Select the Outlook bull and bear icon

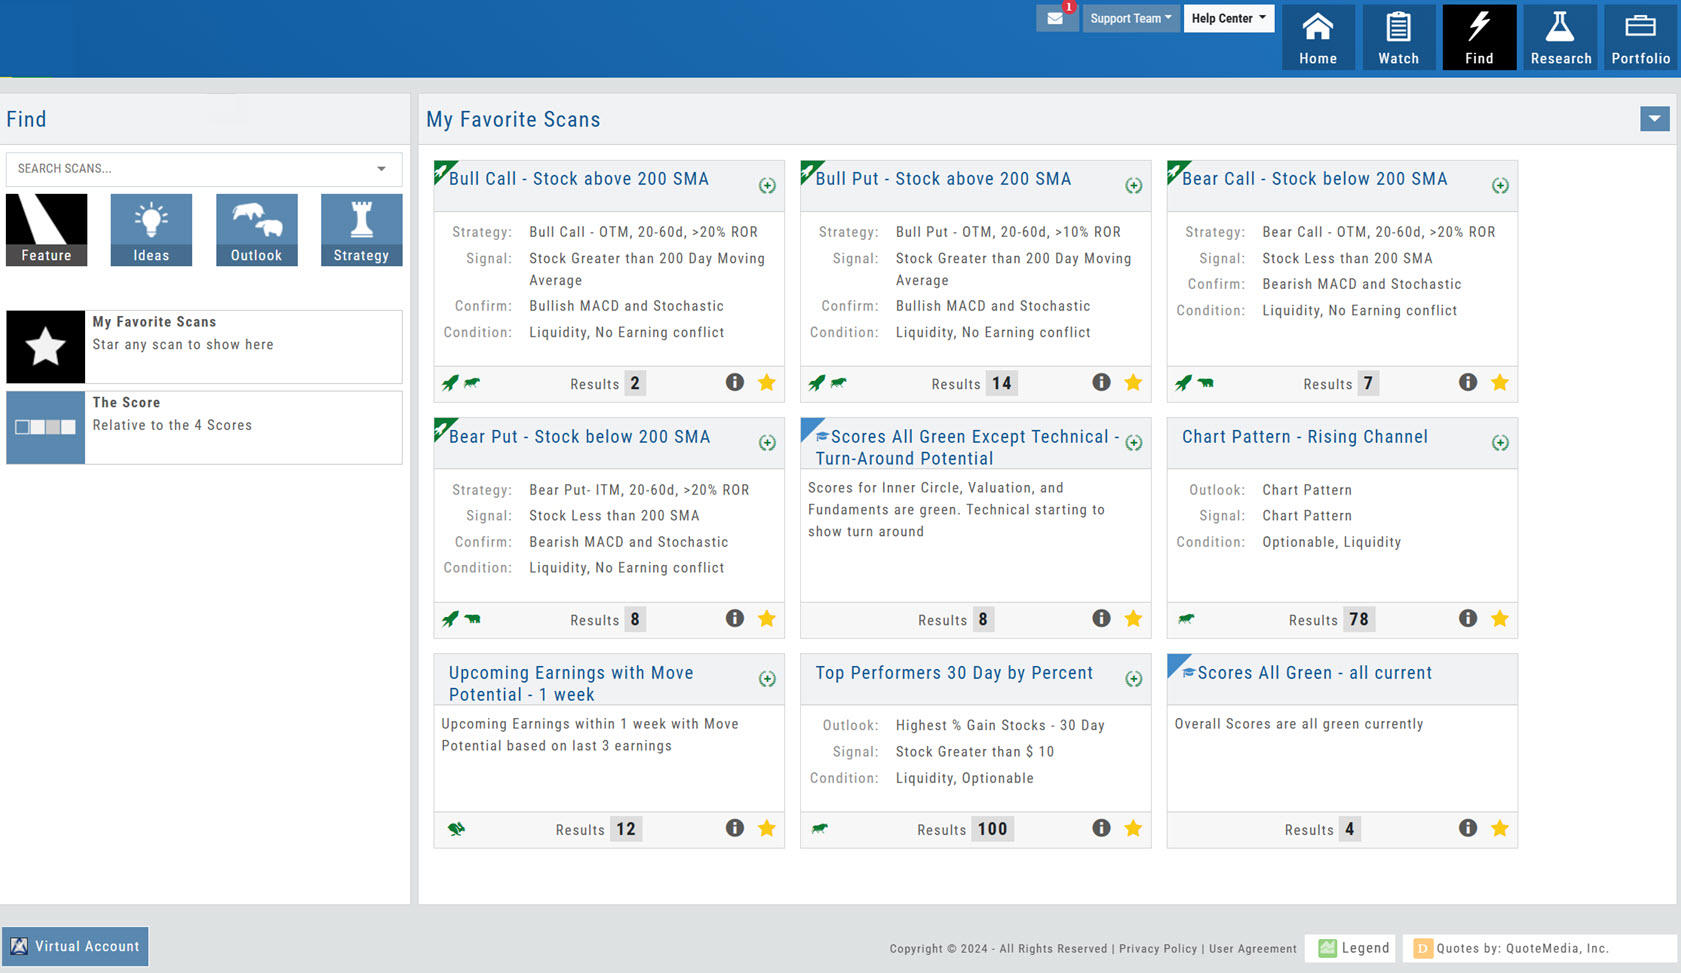click(x=256, y=230)
